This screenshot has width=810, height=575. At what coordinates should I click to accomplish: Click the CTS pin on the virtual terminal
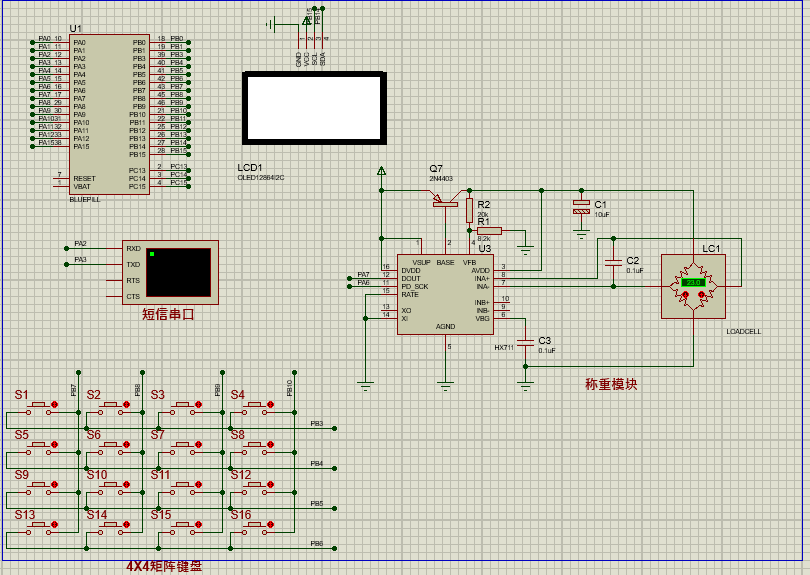(x=133, y=297)
